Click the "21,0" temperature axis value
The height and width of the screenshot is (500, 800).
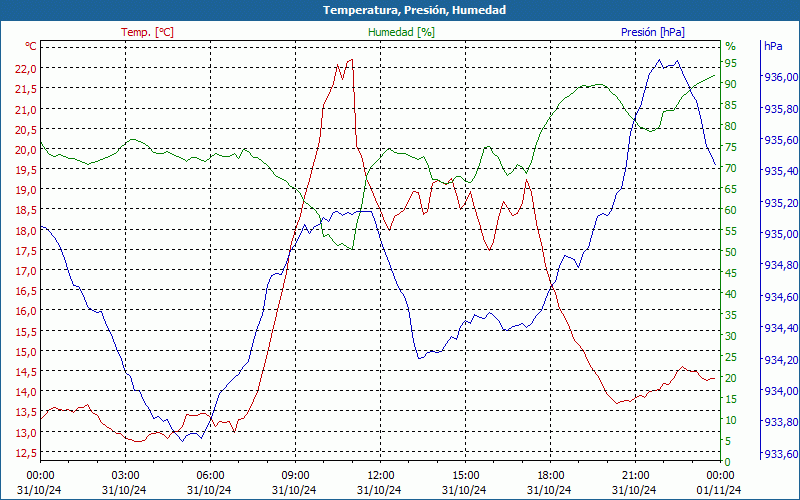(25, 110)
